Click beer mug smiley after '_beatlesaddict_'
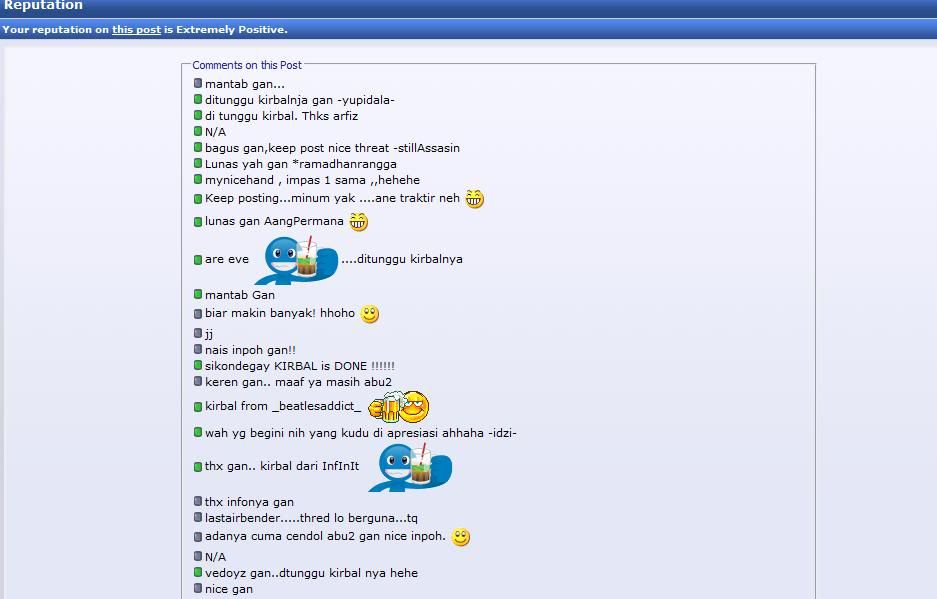Screen dimensions: 937x599 coord(399,407)
